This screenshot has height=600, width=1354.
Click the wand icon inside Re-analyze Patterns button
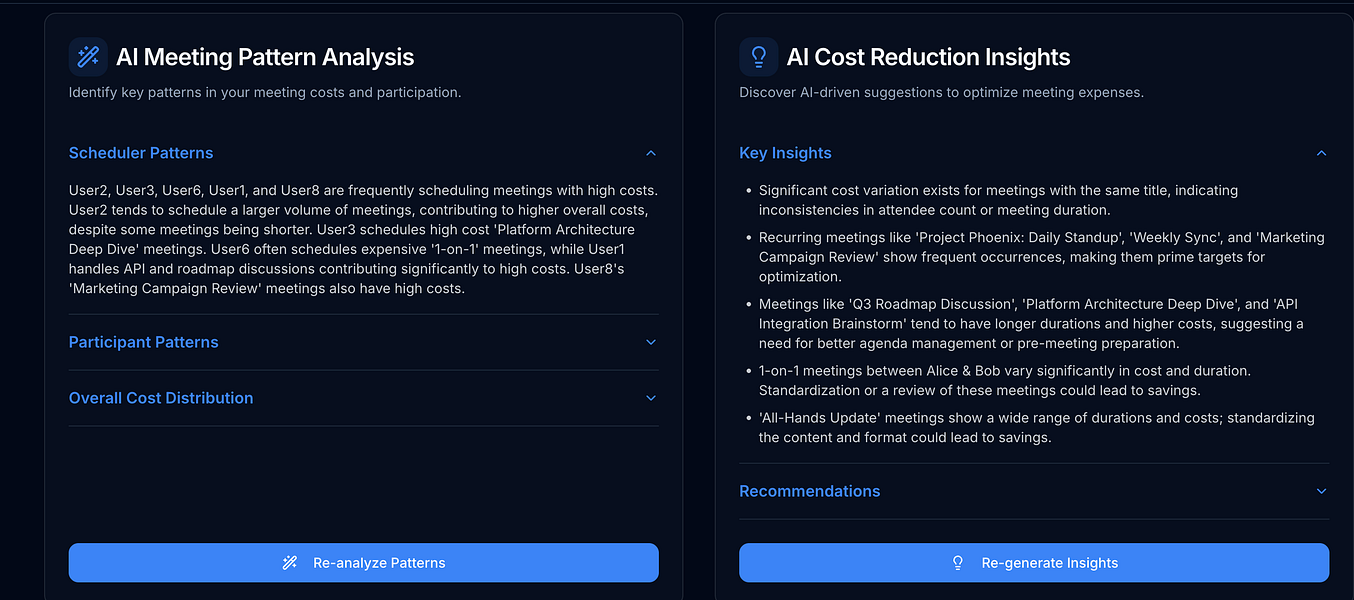coord(290,563)
